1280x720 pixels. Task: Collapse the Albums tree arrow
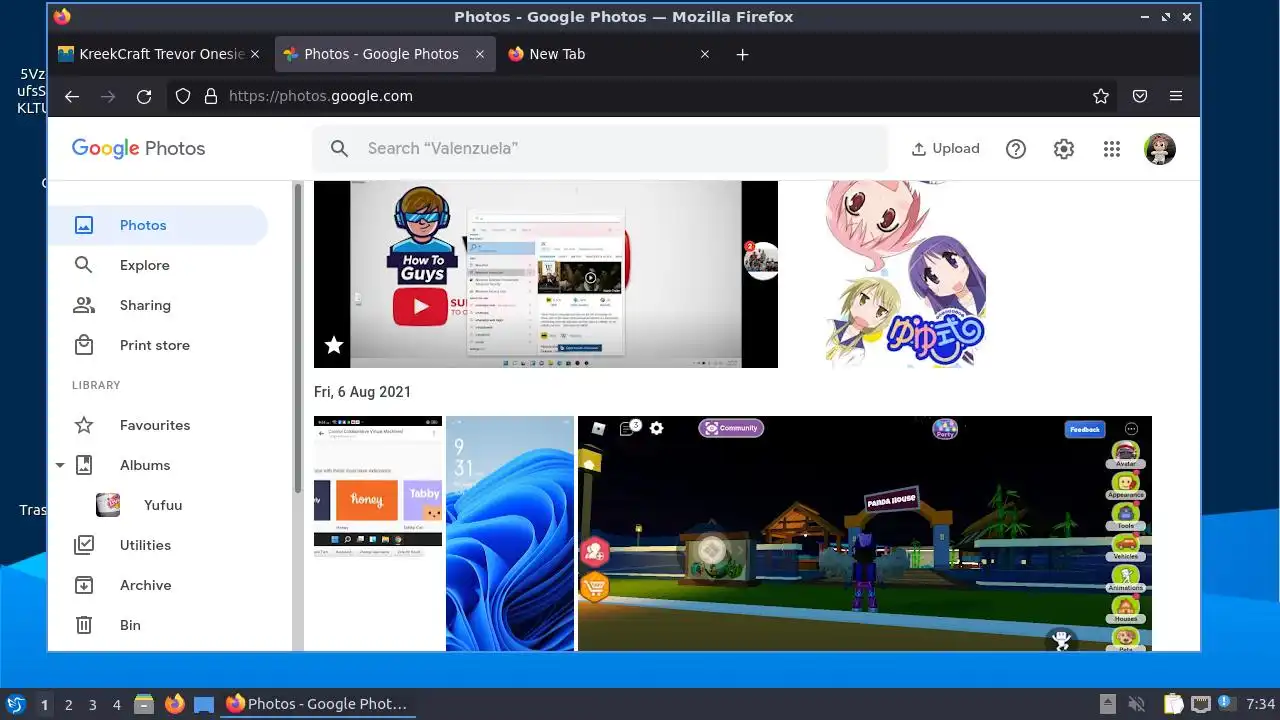pos(60,465)
